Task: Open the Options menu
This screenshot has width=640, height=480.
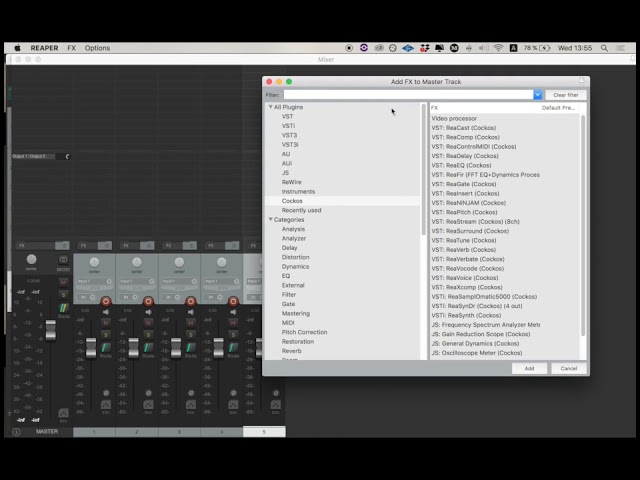Action: point(97,48)
